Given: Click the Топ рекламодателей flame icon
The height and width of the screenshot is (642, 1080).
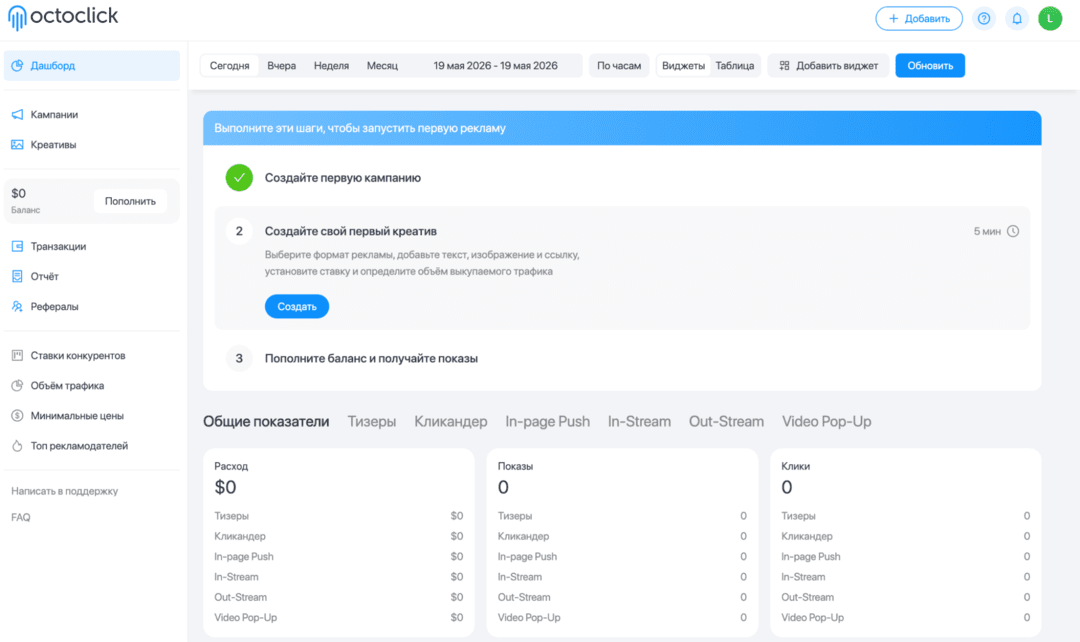Looking at the screenshot, I should 17,446.
